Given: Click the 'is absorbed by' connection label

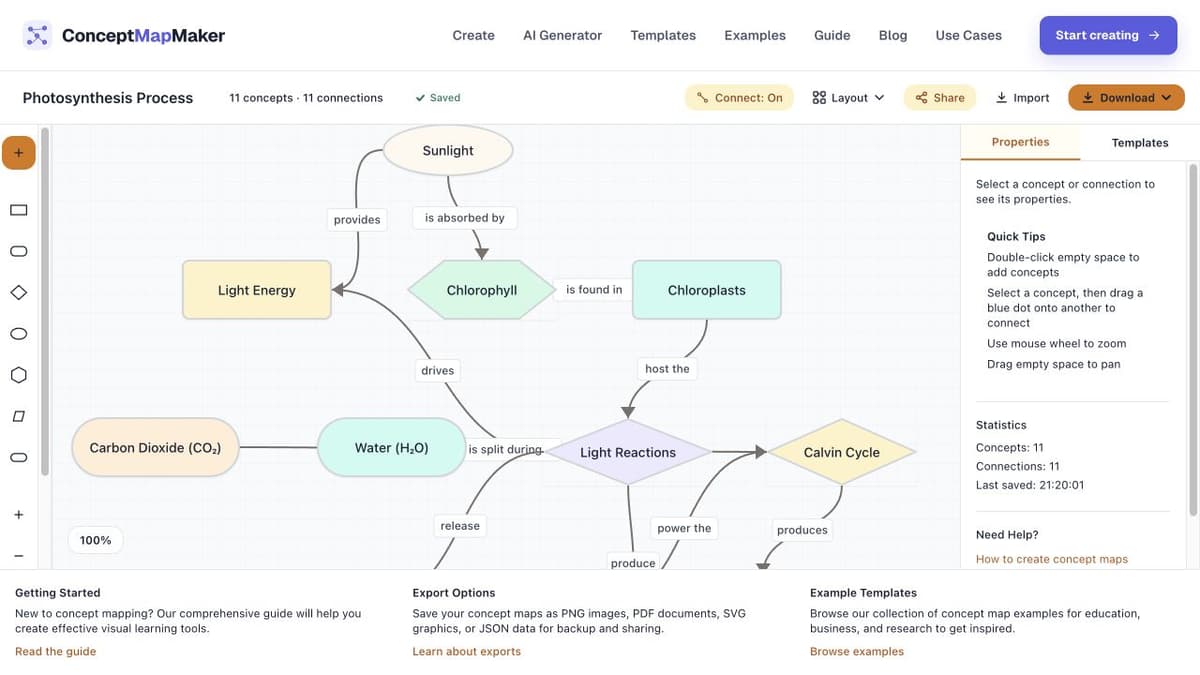Looking at the screenshot, I should pos(465,218).
